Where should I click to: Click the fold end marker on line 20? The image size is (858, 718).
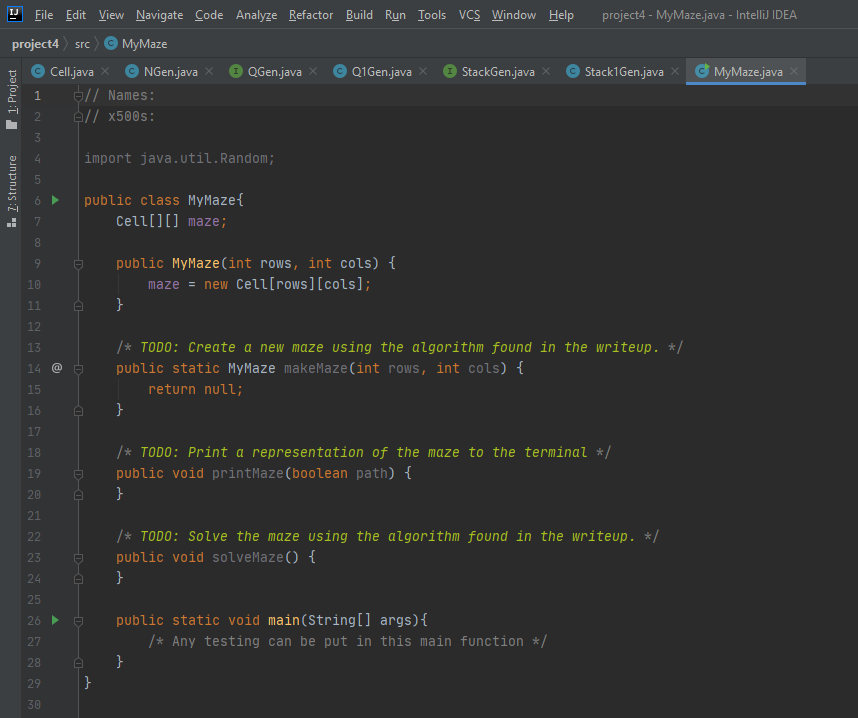pos(78,495)
